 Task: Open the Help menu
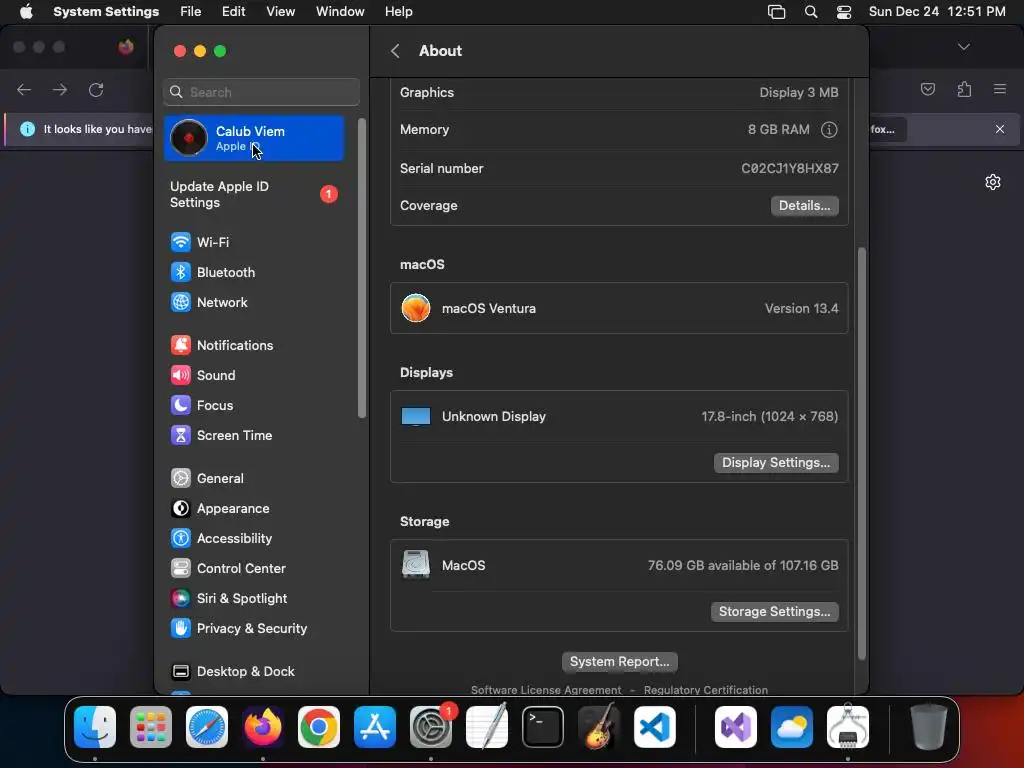click(398, 12)
